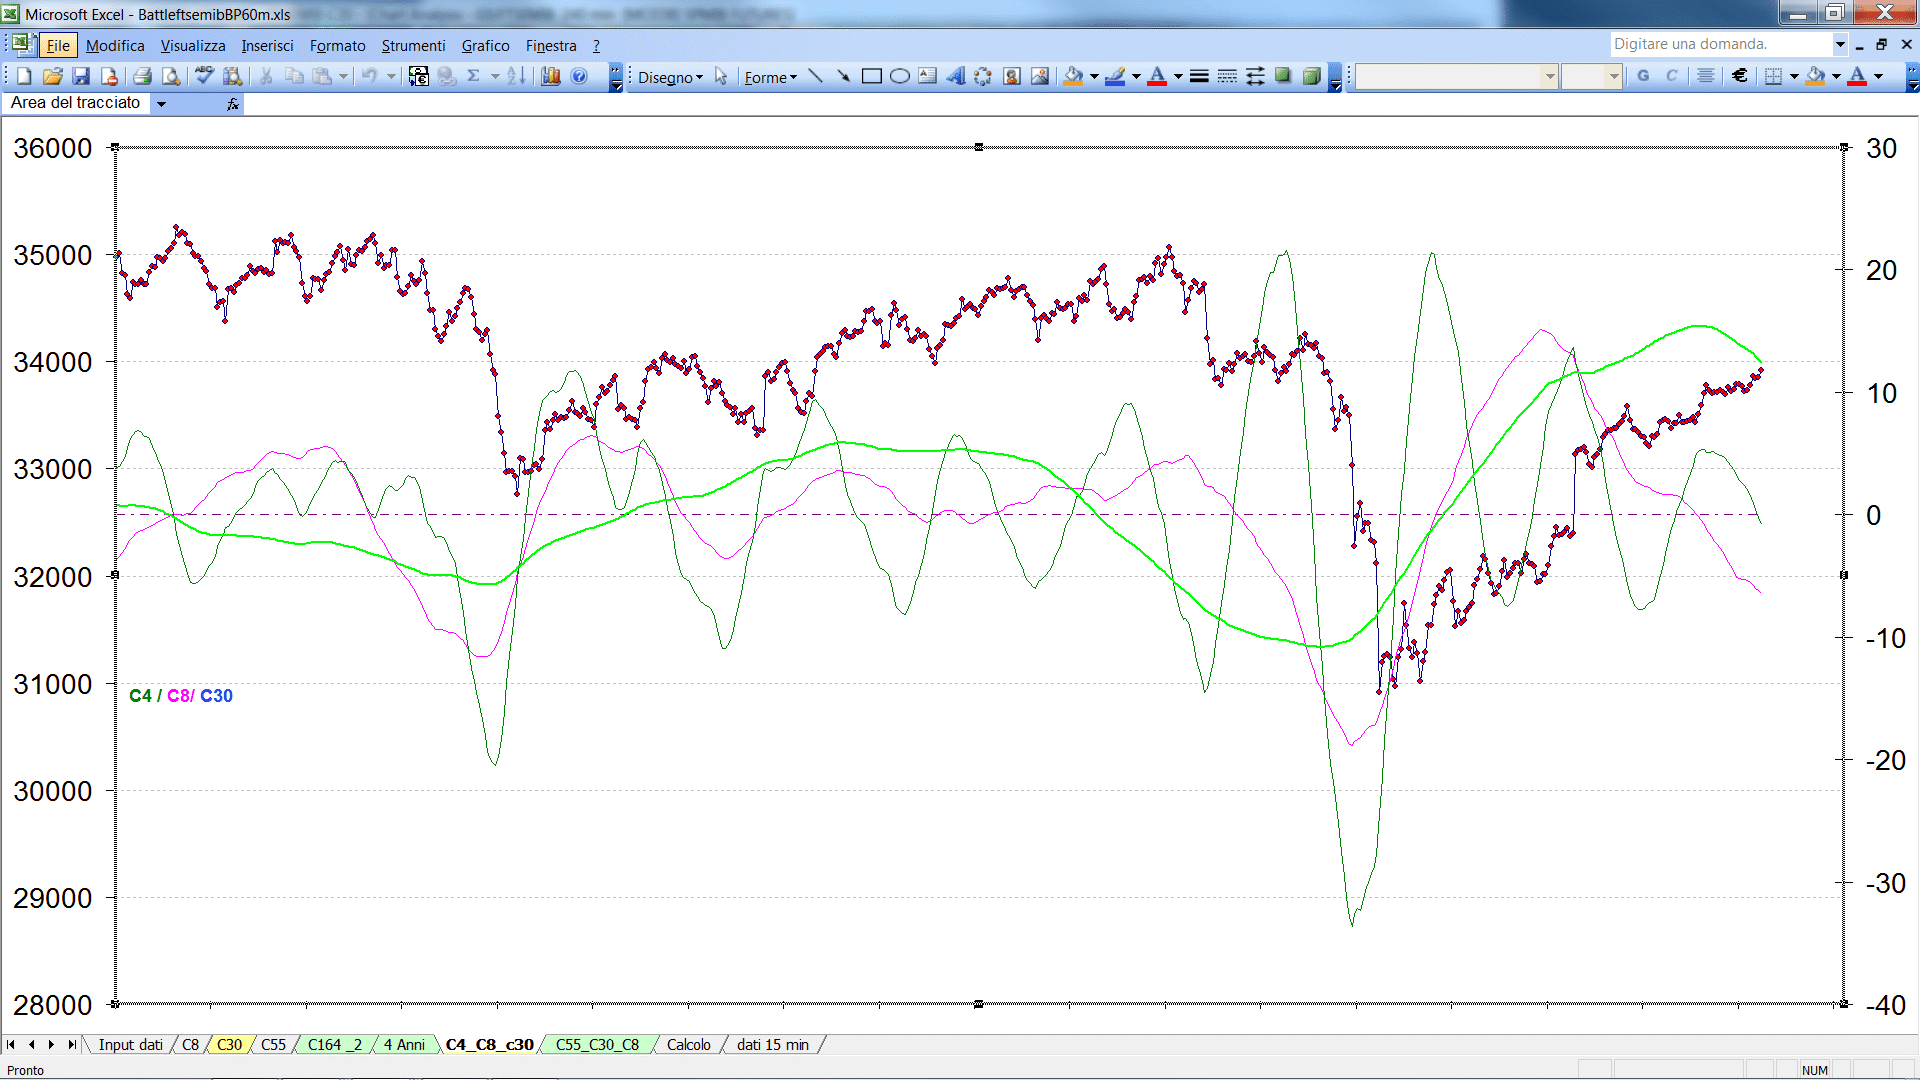Open the Help question mark icon
Image resolution: width=1920 pixels, height=1080 pixels.
coord(579,76)
